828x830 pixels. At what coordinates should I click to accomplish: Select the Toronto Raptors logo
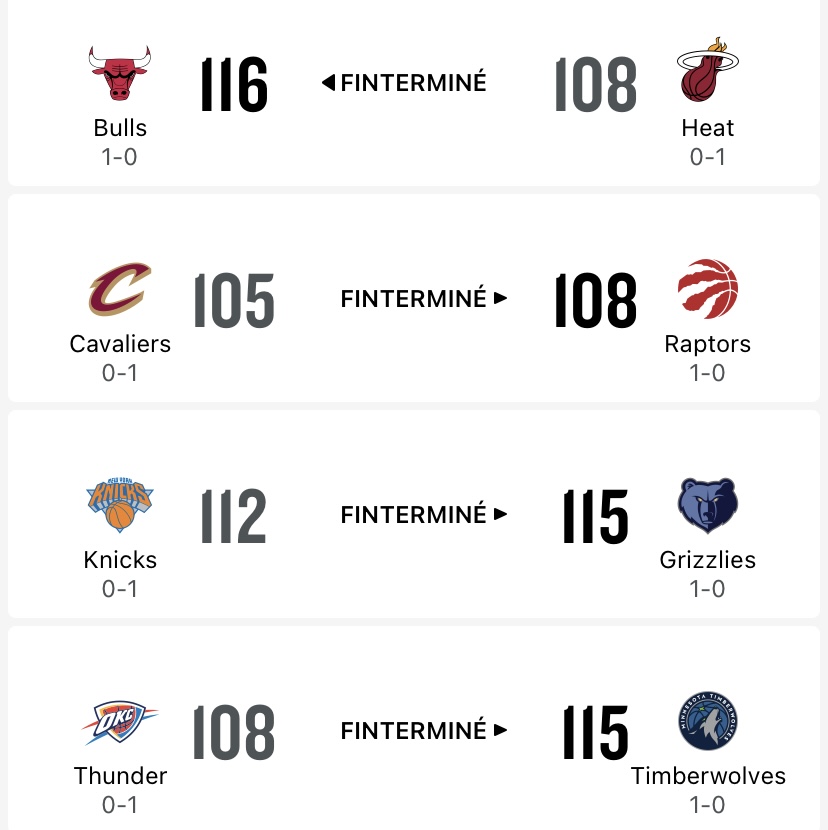tap(708, 288)
